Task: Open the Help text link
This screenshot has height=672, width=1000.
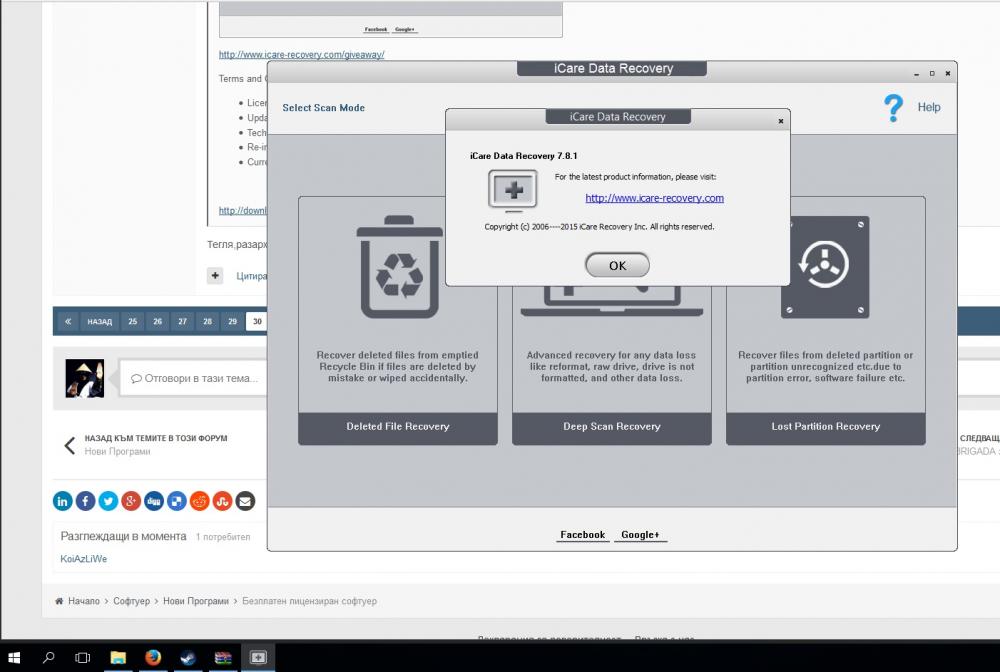Action: click(x=929, y=107)
